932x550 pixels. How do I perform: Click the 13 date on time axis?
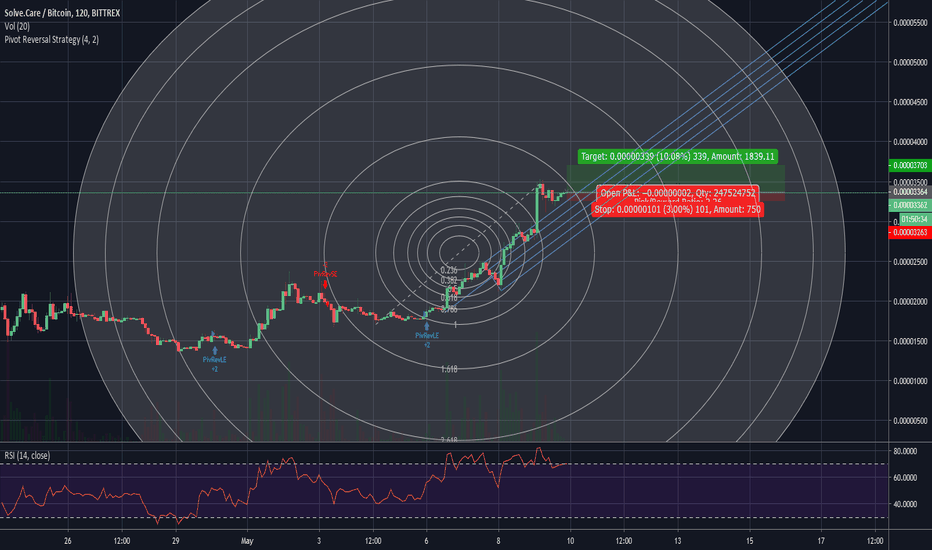(678, 541)
